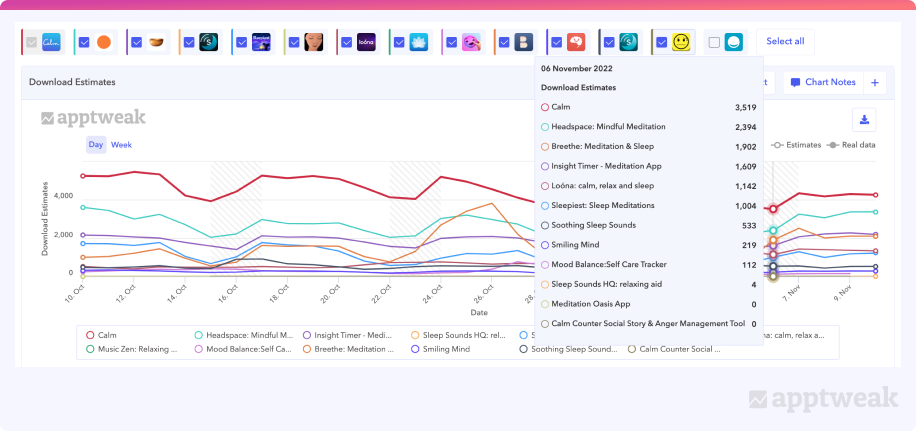
Task: Click Soothing Sleep Sounds tooltip row
Action: coord(648,225)
